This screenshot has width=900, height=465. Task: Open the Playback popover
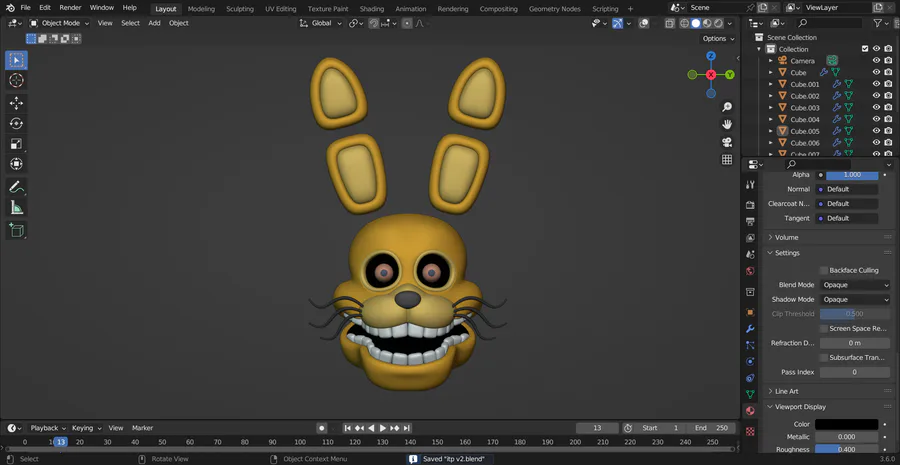pyautogui.click(x=48, y=428)
